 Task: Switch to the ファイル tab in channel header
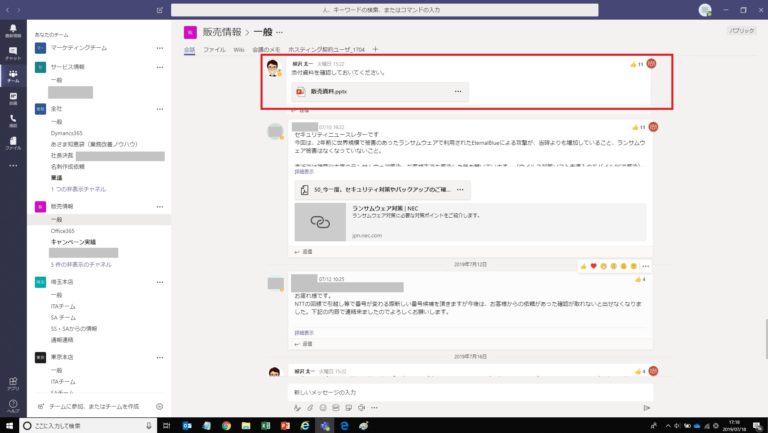(214, 49)
